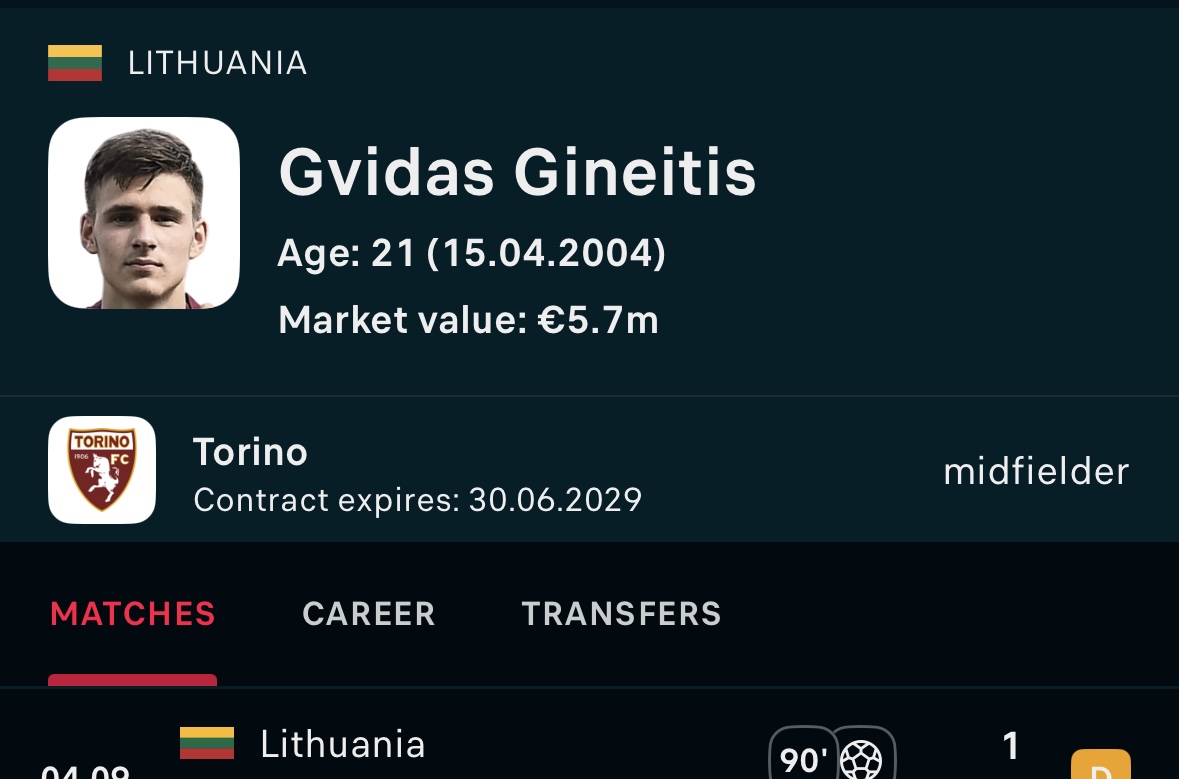
Task: Open the Torino FC club crest
Action: click(x=102, y=470)
